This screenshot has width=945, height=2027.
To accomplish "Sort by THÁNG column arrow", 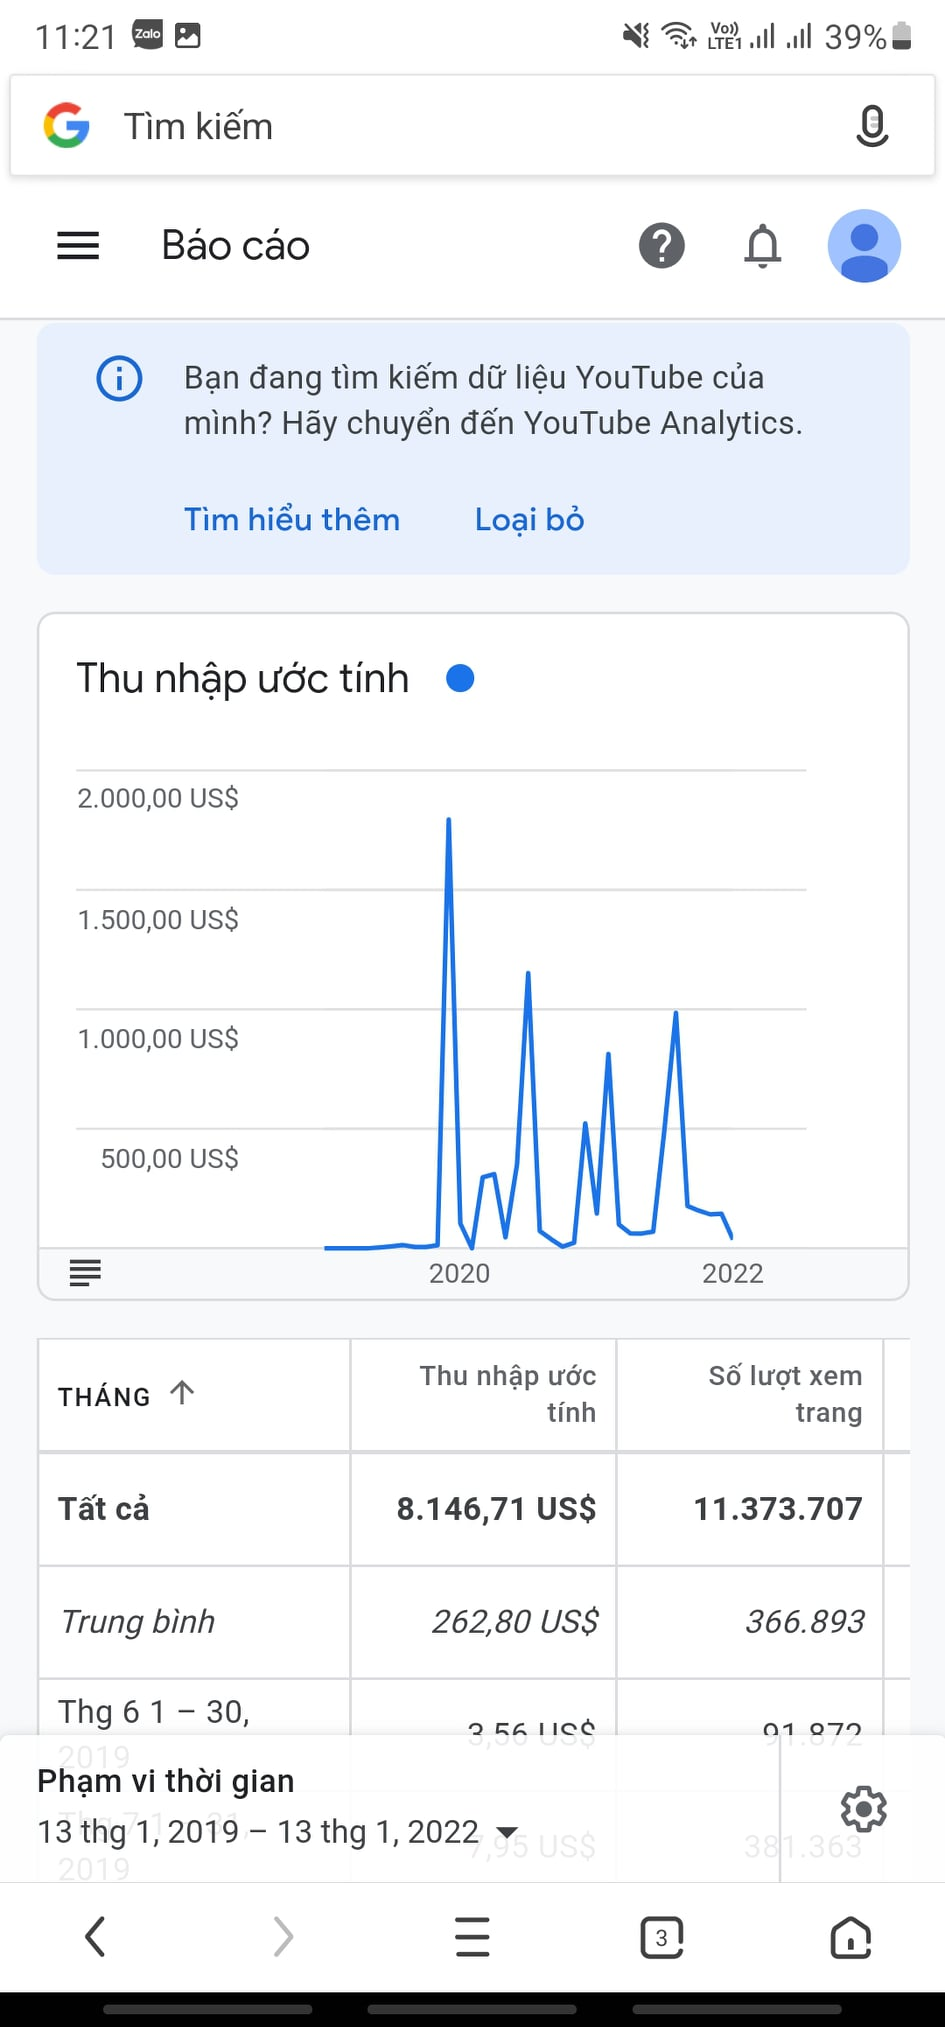I will click(182, 1393).
